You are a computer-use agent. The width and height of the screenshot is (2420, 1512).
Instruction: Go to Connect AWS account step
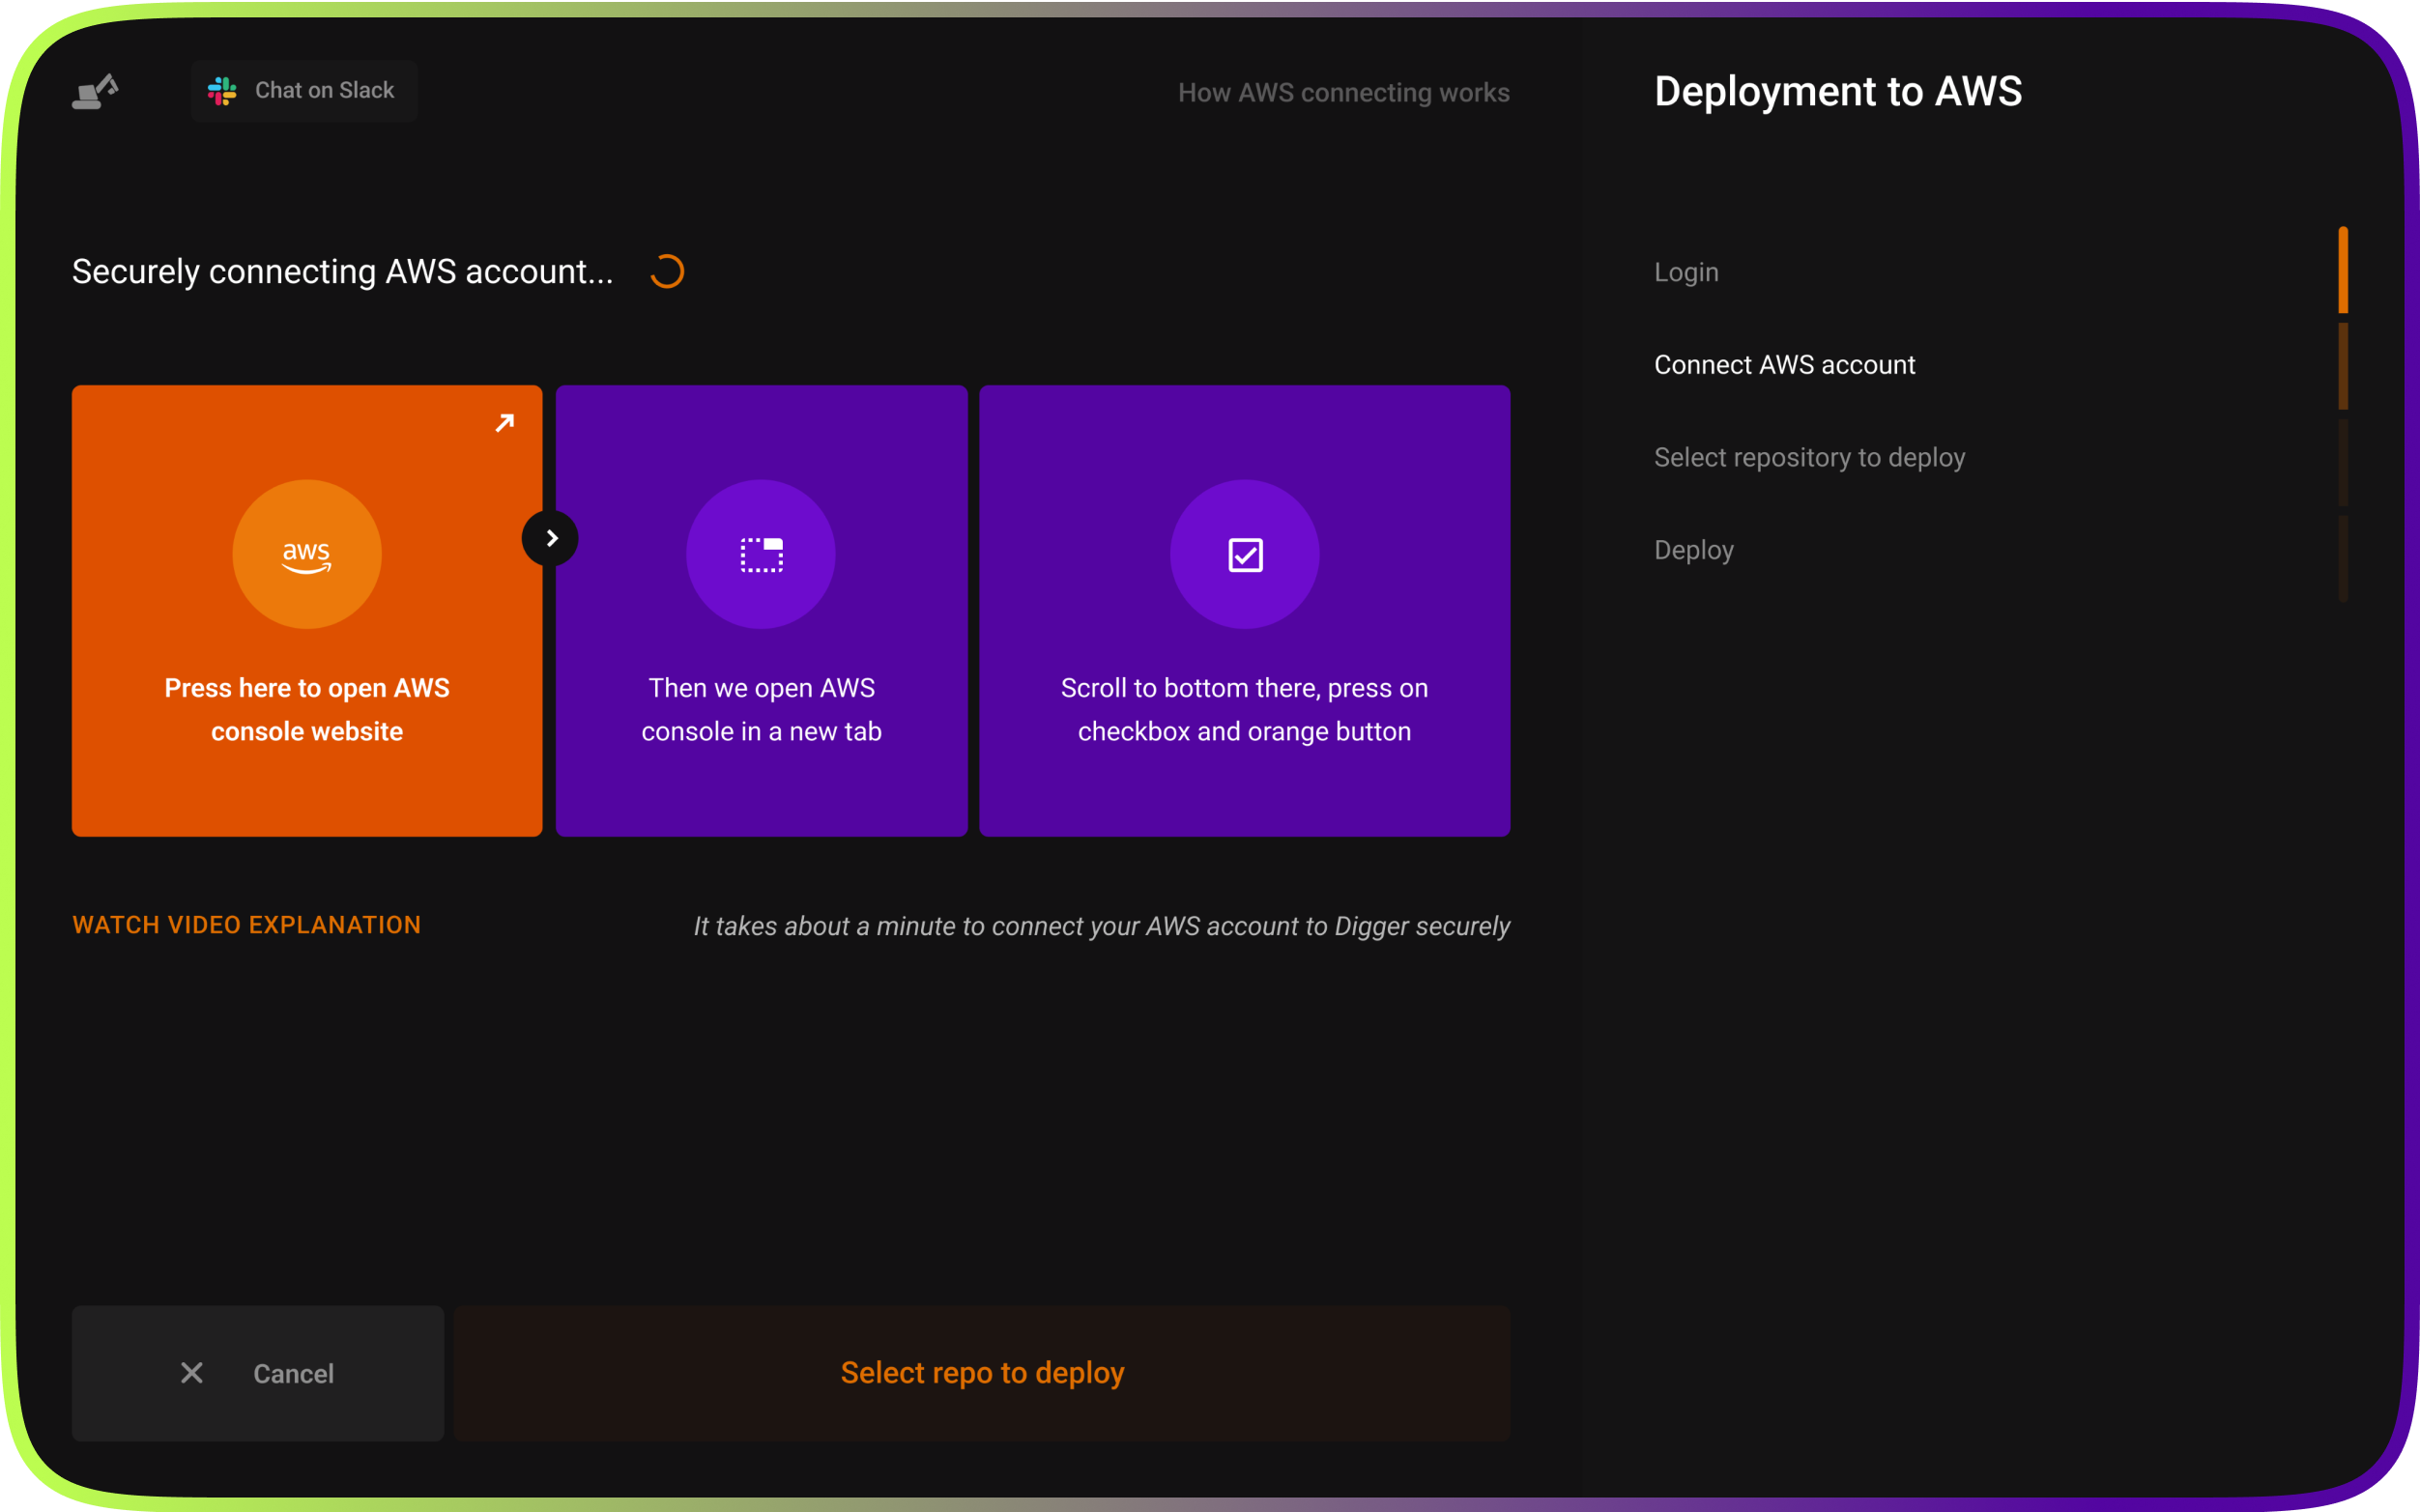coord(1784,365)
